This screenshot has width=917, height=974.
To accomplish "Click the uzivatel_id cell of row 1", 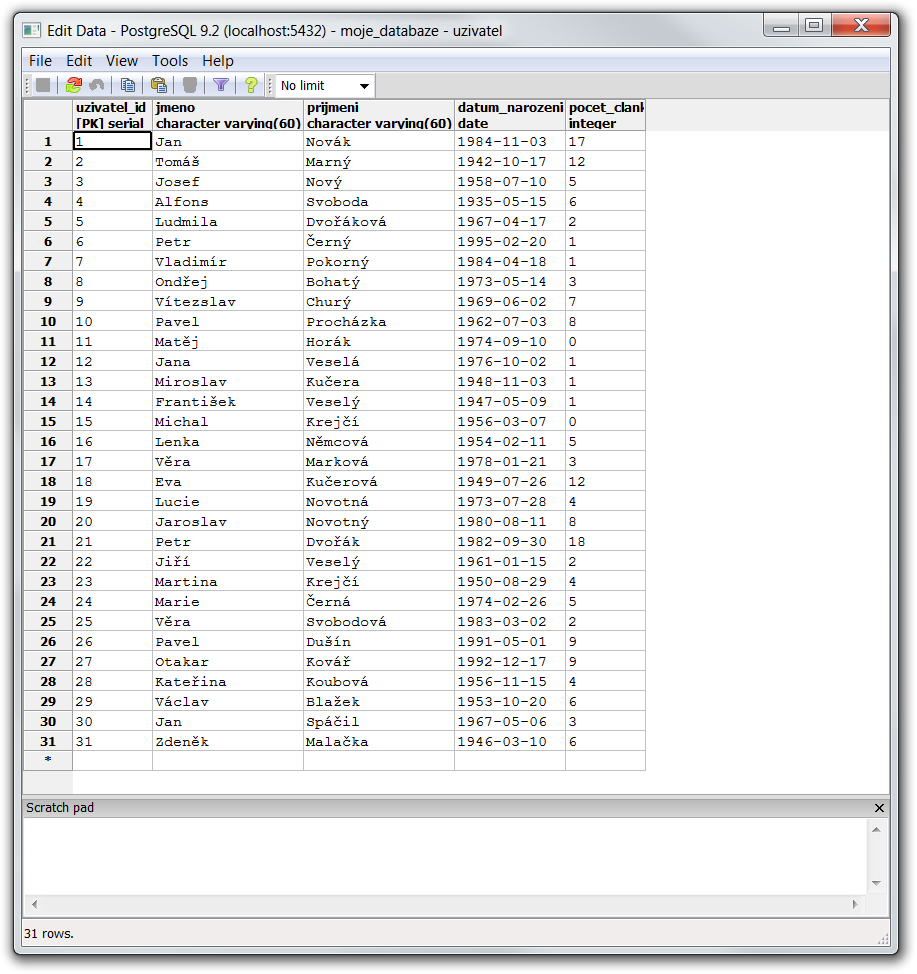I will click(x=112, y=142).
